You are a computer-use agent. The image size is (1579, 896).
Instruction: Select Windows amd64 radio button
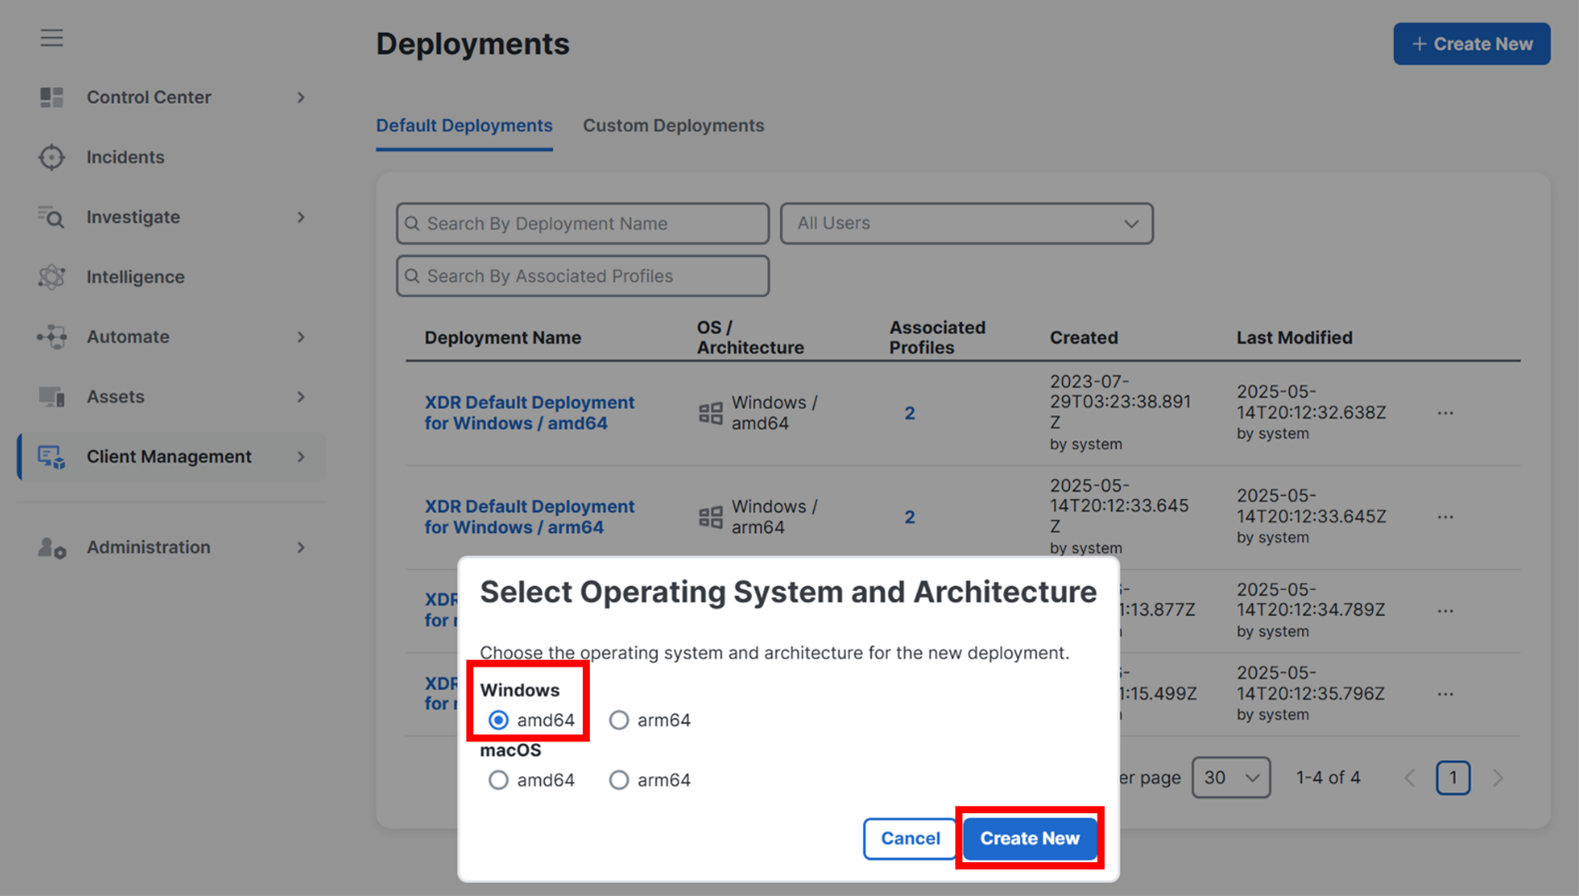[x=498, y=720]
